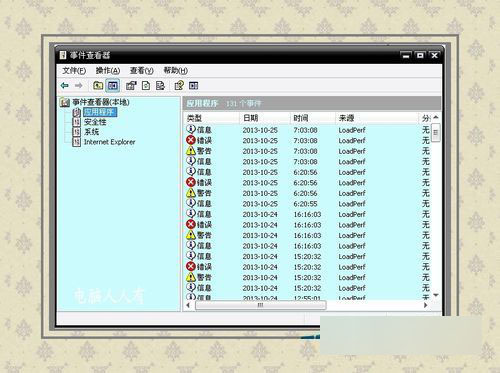Click the yellow warning icon at 7:03:08
This screenshot has height=373, width=500.
pyautogui.click(x=191, y=151)
